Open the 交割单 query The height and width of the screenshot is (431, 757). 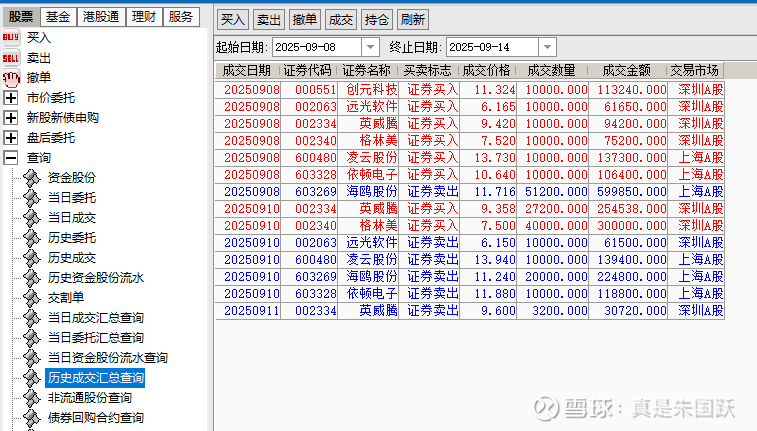[x=66, y=298]
